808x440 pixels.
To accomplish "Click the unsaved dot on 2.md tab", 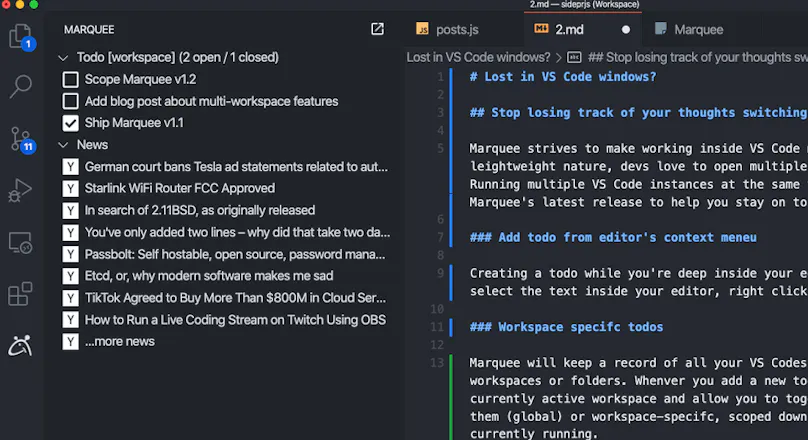I will point(626,30).
